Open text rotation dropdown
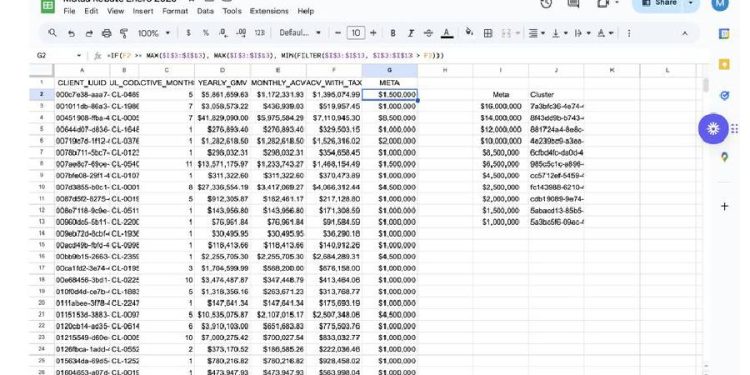 click(605, 33)
